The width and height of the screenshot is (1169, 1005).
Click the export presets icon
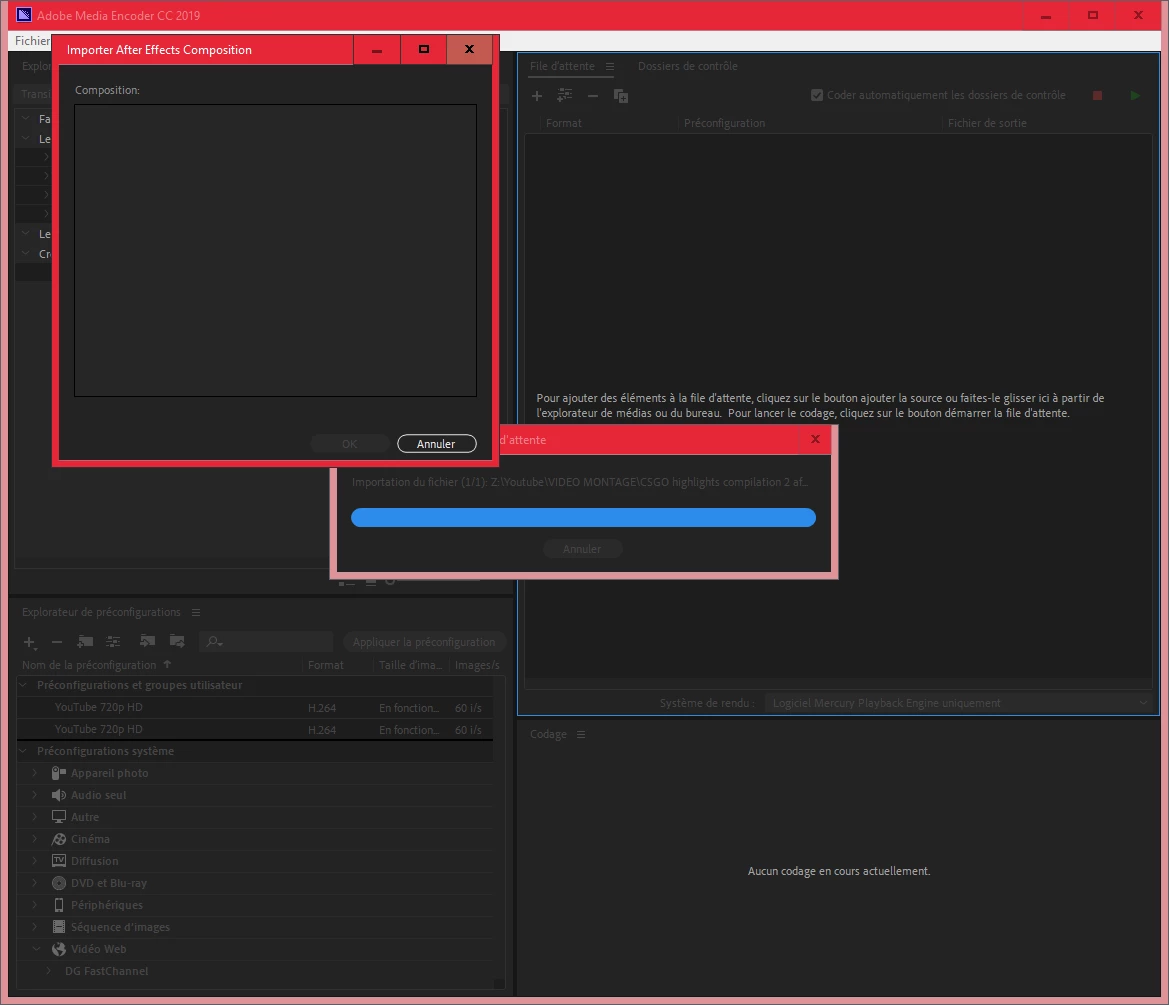coord(177,641)
